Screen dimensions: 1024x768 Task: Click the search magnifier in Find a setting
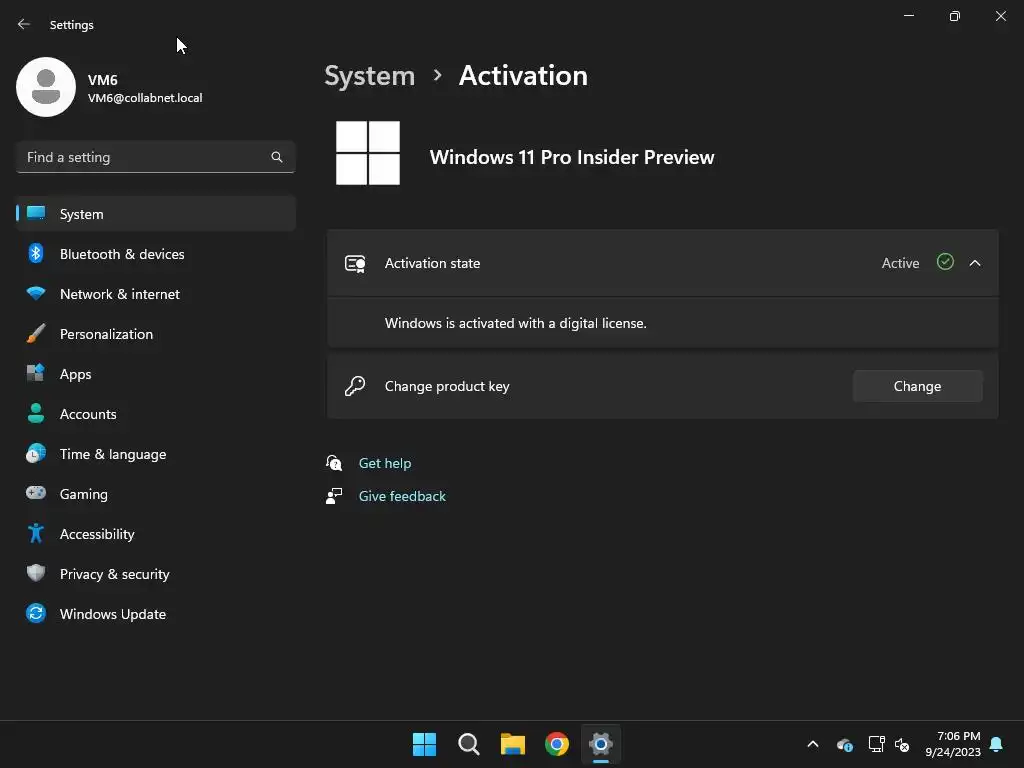[277, 157]
